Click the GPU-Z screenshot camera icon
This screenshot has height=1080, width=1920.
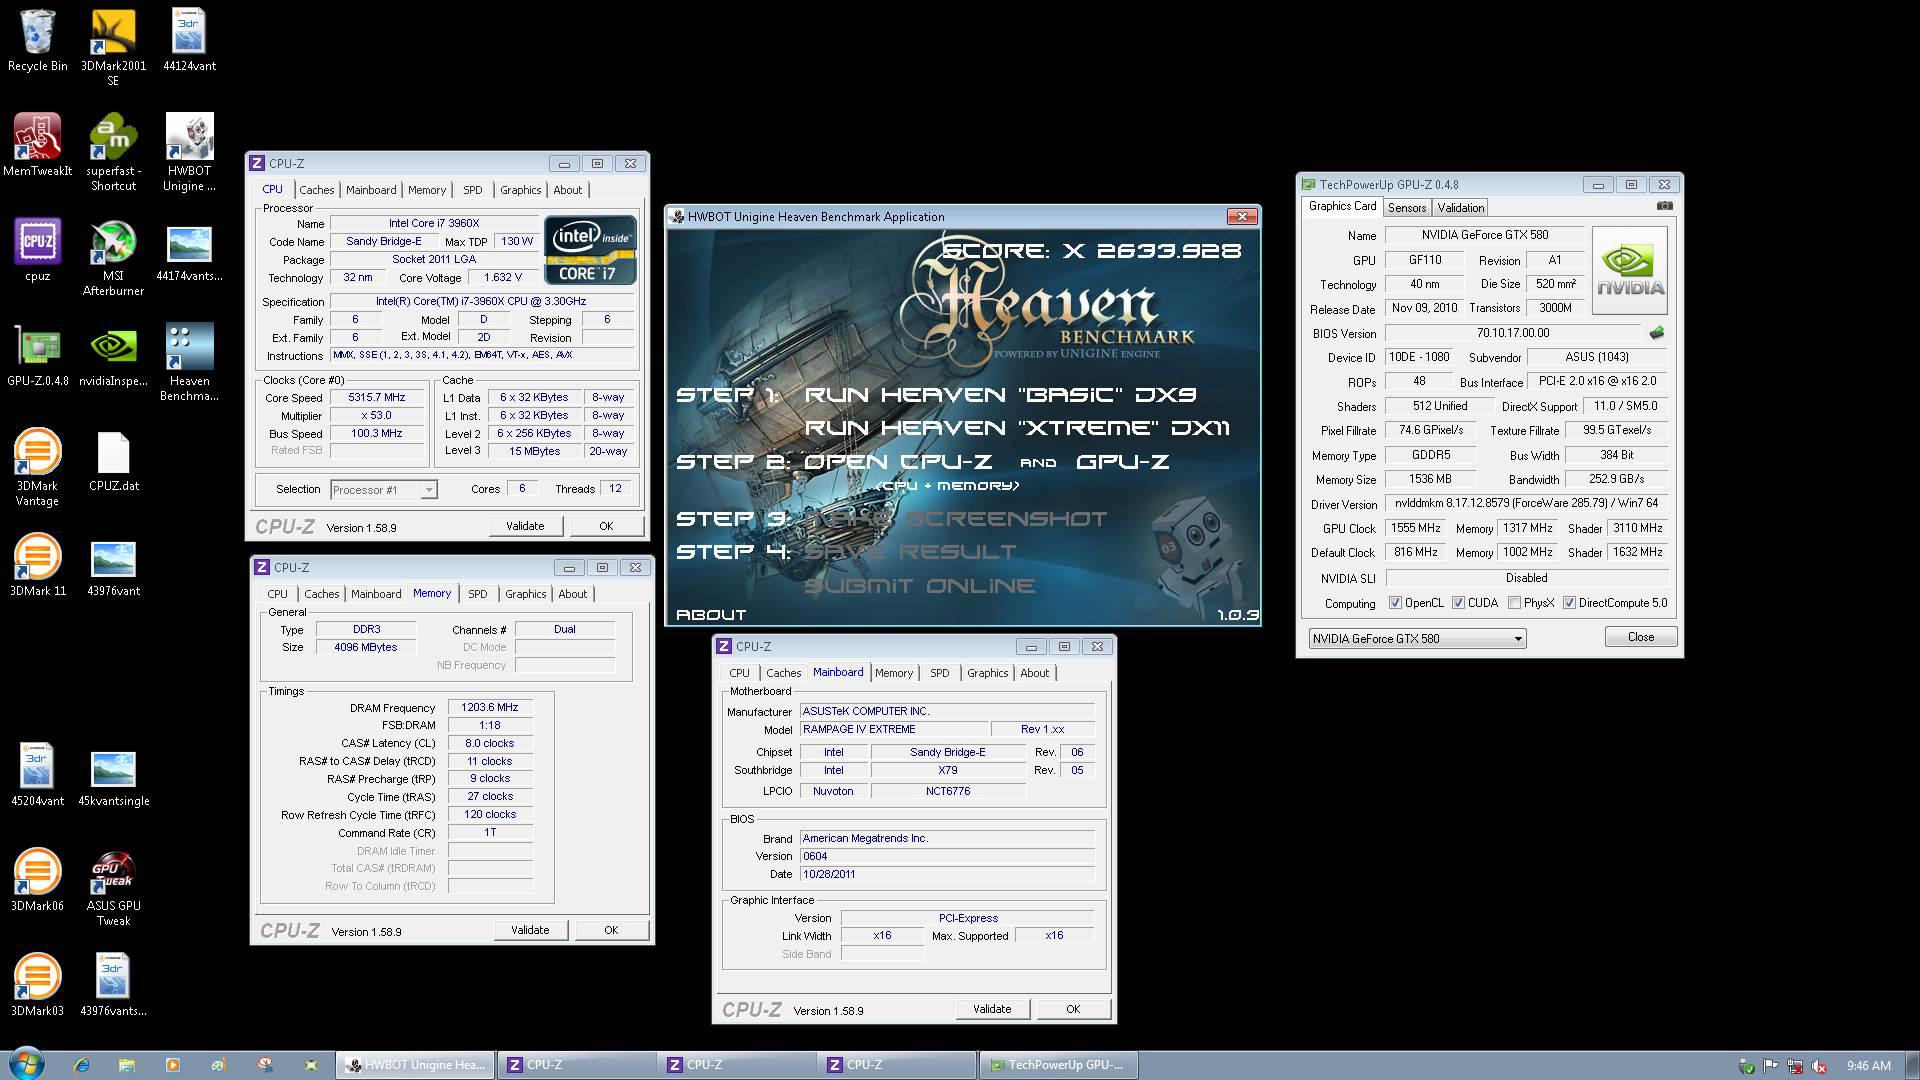(x=1664, y=206)
